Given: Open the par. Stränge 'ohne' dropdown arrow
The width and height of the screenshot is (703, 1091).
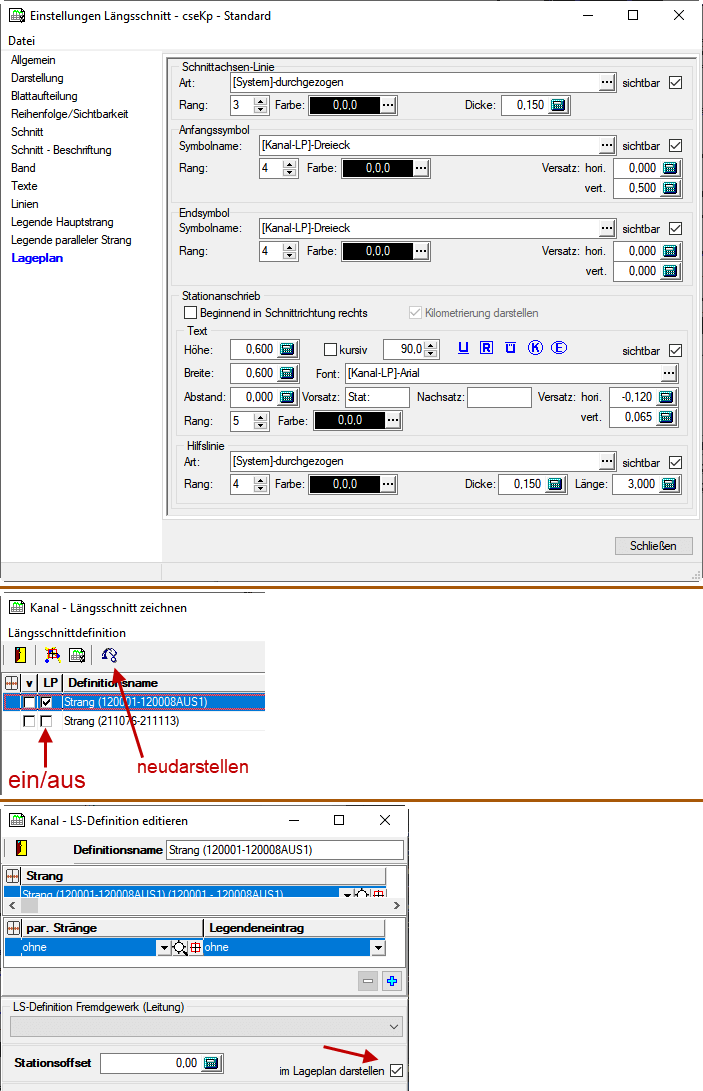Looking at the screenshot, I should 164,947.
